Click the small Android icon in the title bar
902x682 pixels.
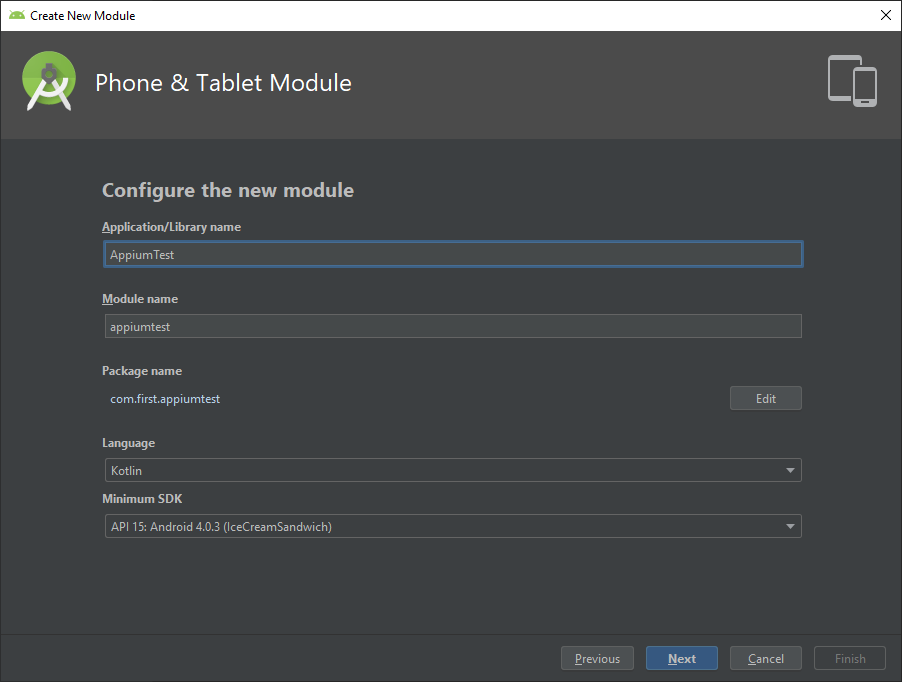(17, 15)
